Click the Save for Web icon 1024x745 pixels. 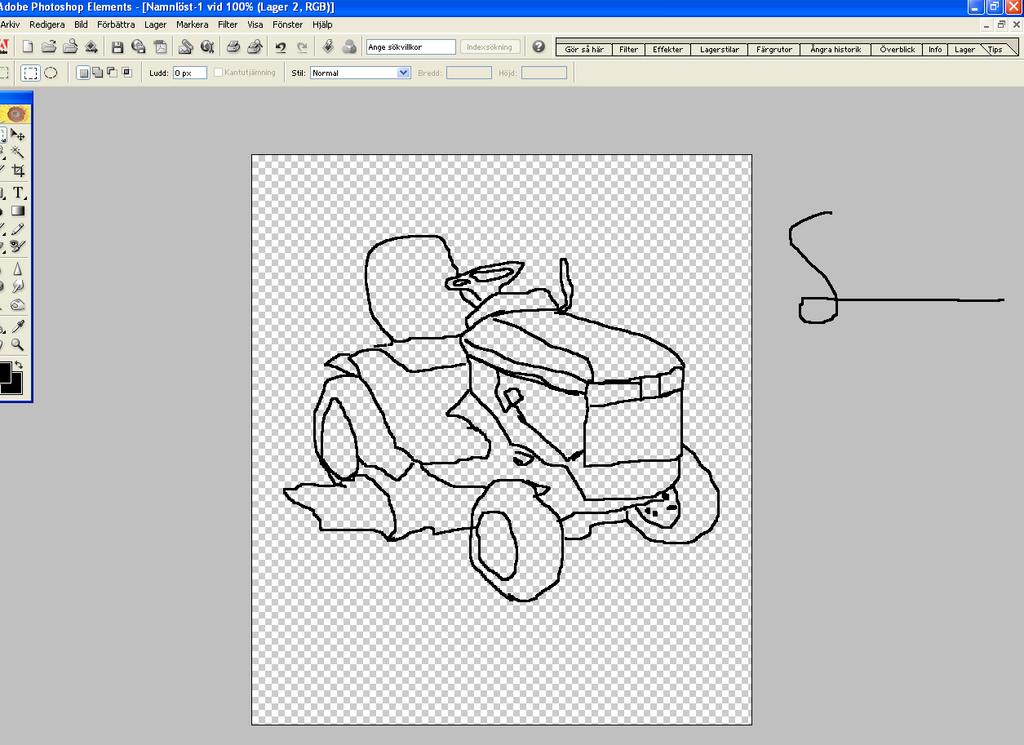click(x=138, y=47)
